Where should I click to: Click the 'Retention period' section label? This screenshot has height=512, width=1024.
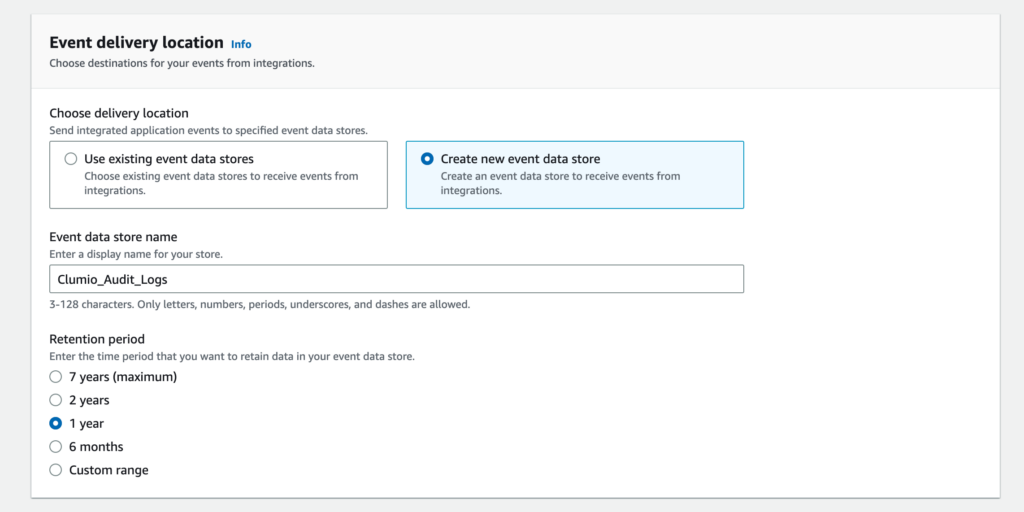tap(97, 339)
